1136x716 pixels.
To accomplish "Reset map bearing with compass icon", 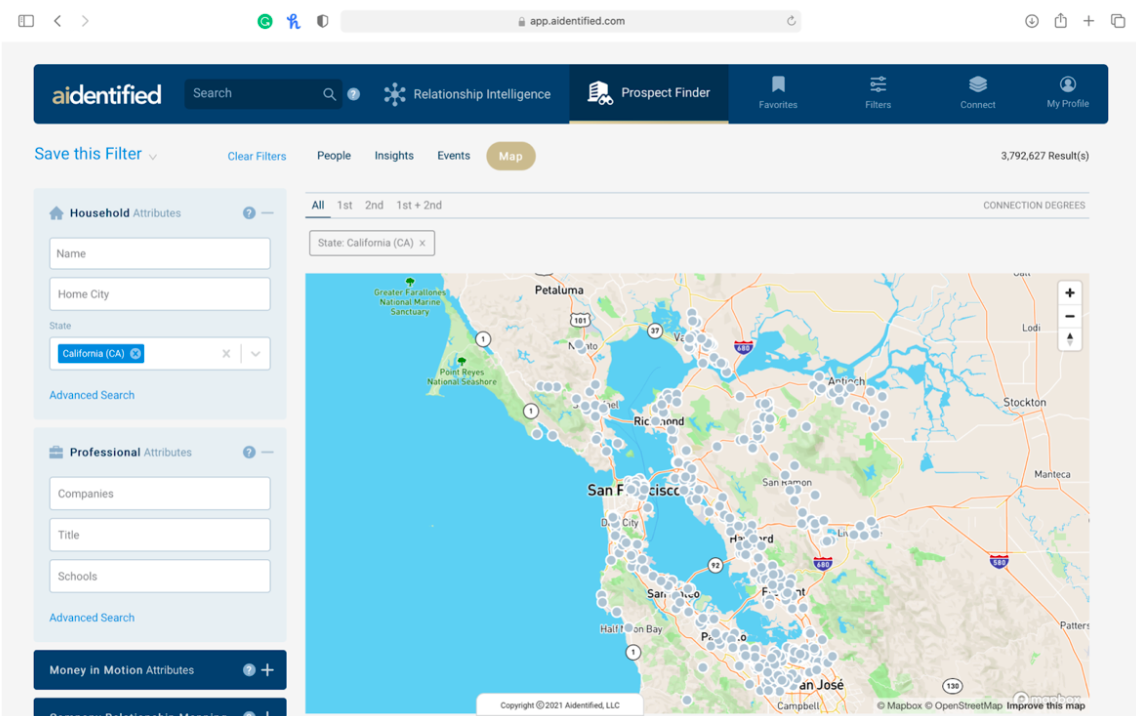I will coord(1070,339).
